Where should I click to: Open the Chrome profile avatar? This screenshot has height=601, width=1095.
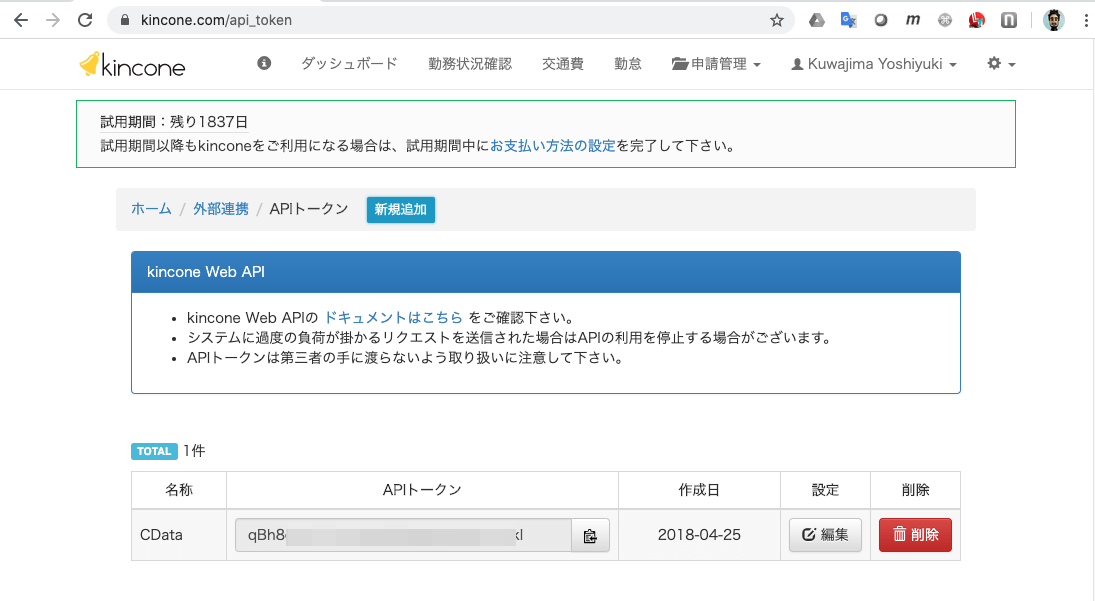pos(1054,20)
